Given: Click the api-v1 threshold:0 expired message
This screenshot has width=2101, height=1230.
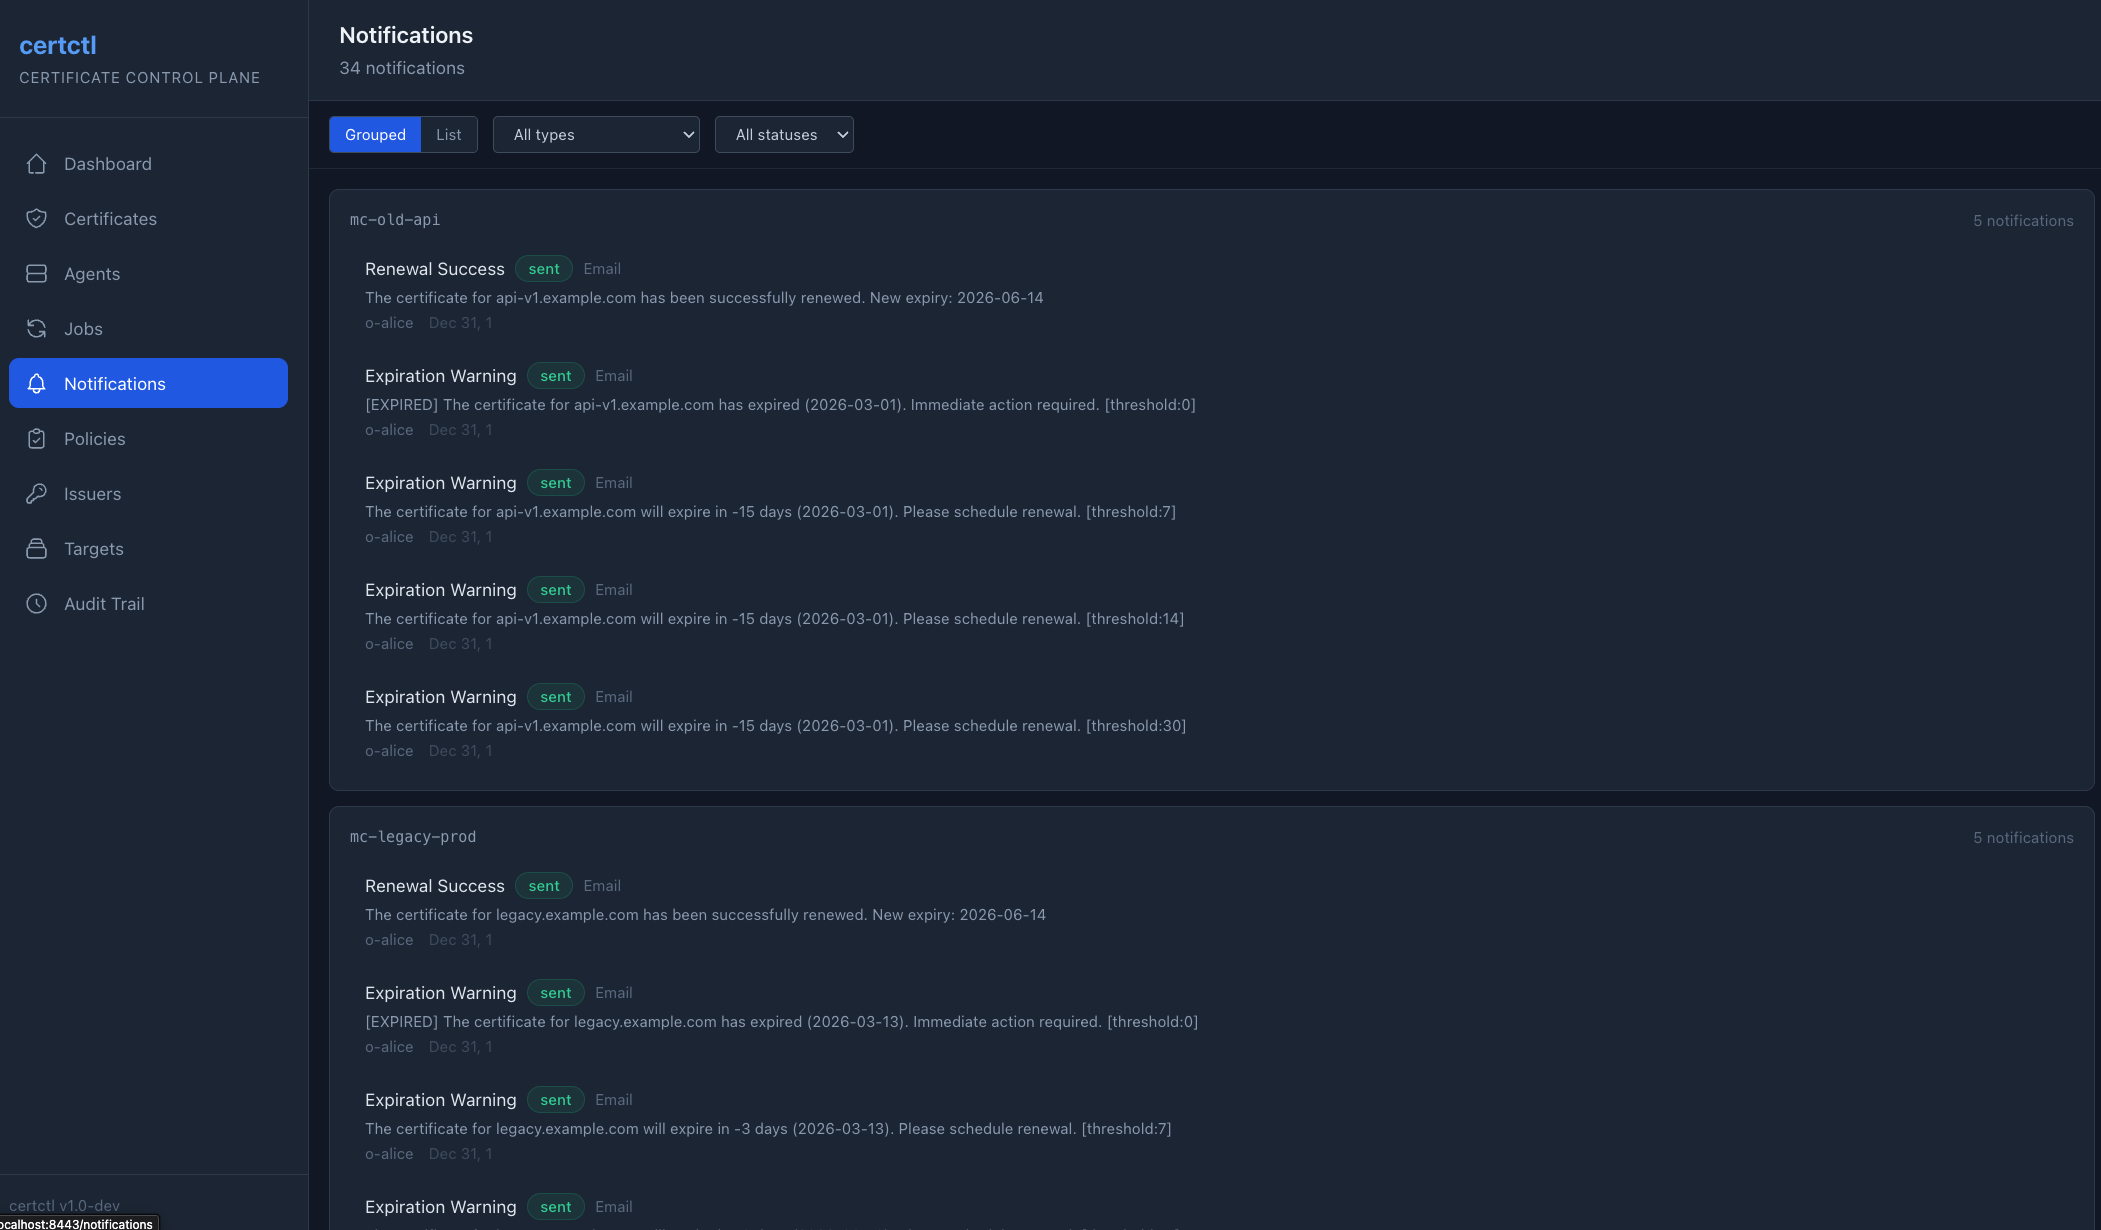Looking at the screenshot, I should click(x=780, y=405).
